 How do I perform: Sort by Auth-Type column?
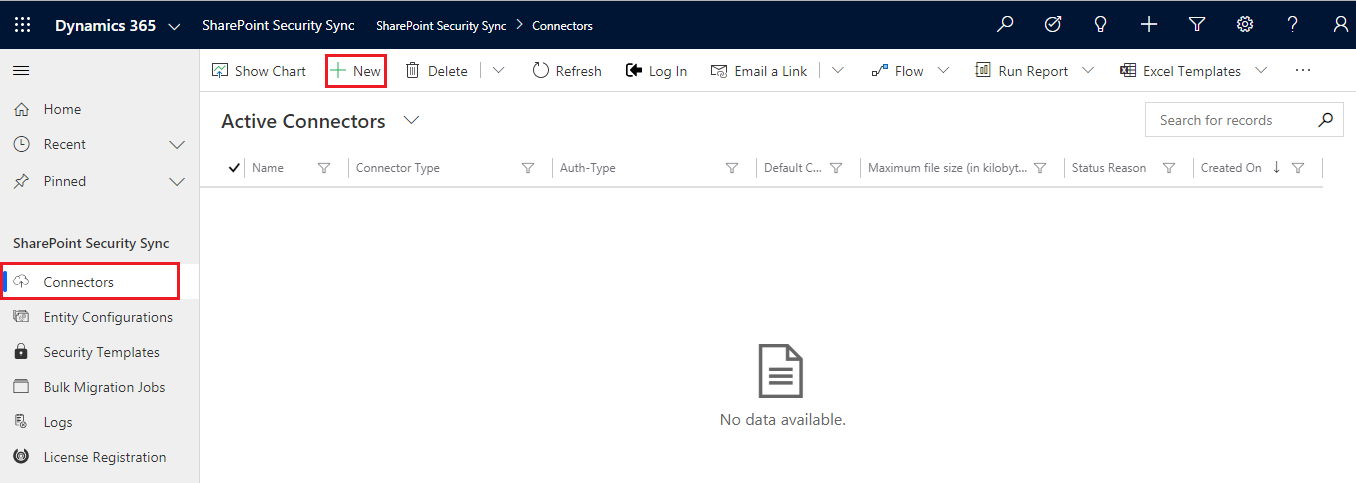pos(588,168)
